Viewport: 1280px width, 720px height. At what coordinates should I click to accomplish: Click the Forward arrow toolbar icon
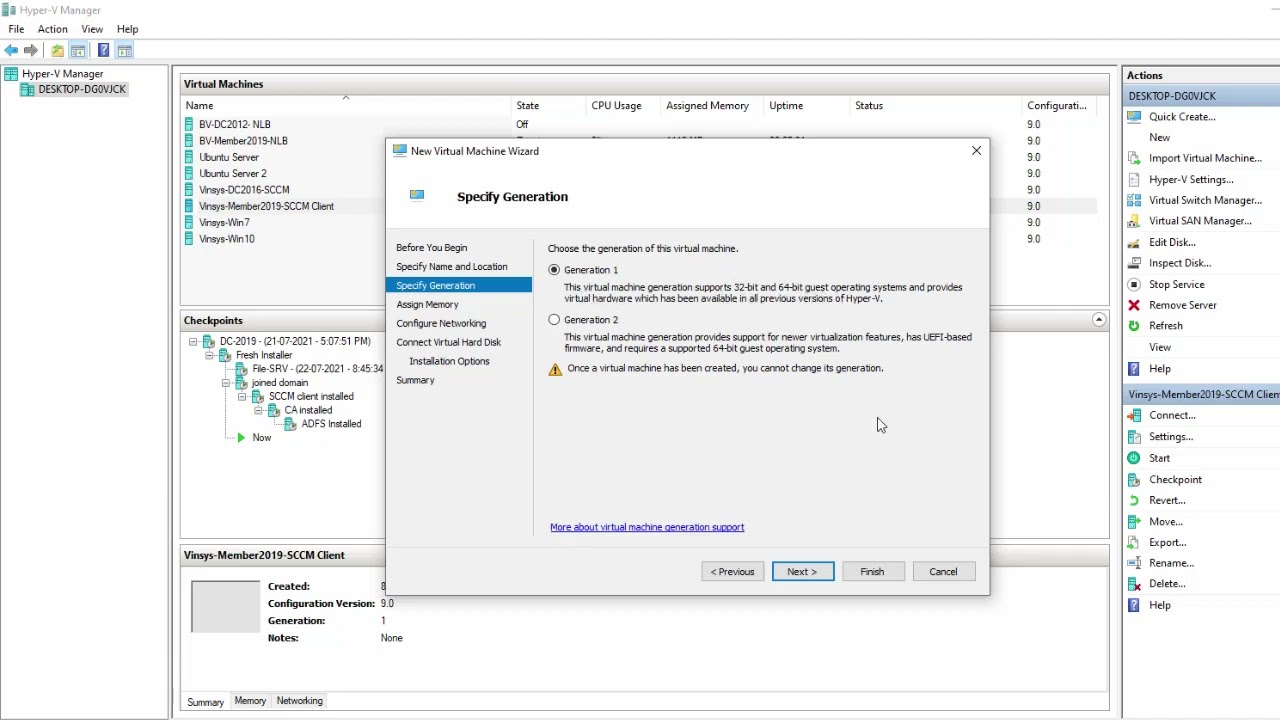point(31,50)
